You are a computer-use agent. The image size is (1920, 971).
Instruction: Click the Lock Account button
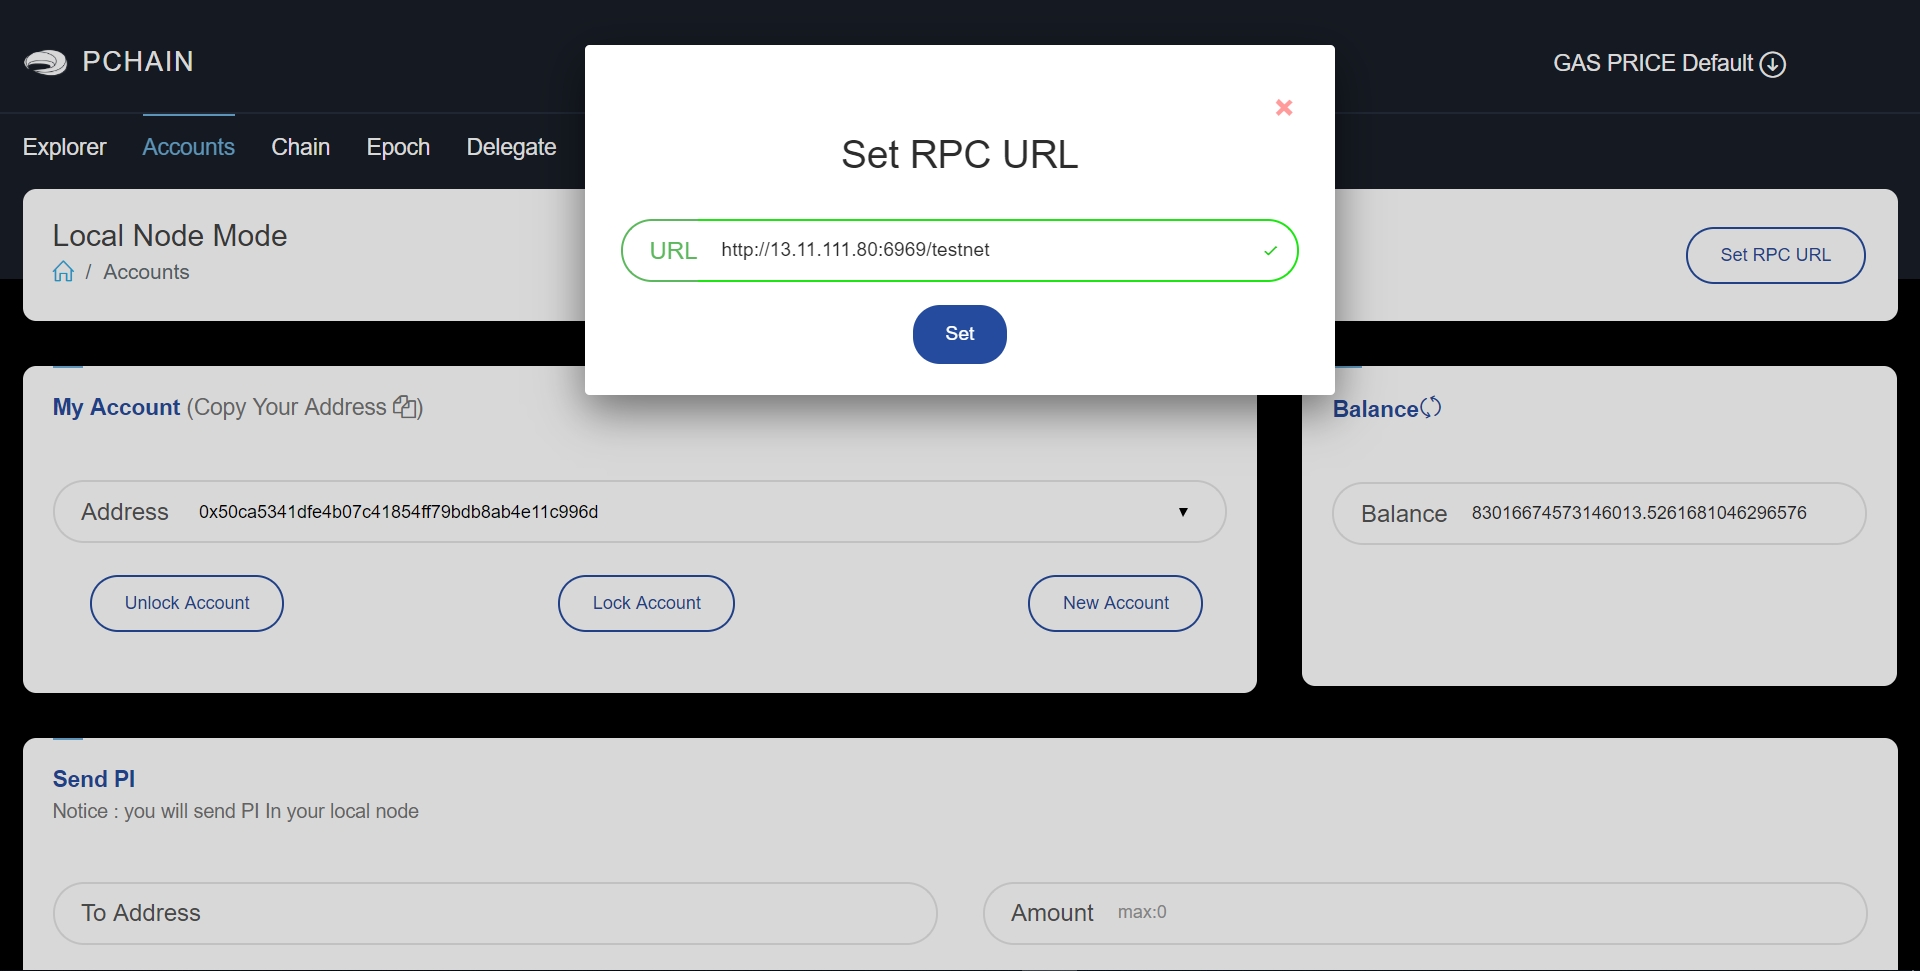(646, 603)
